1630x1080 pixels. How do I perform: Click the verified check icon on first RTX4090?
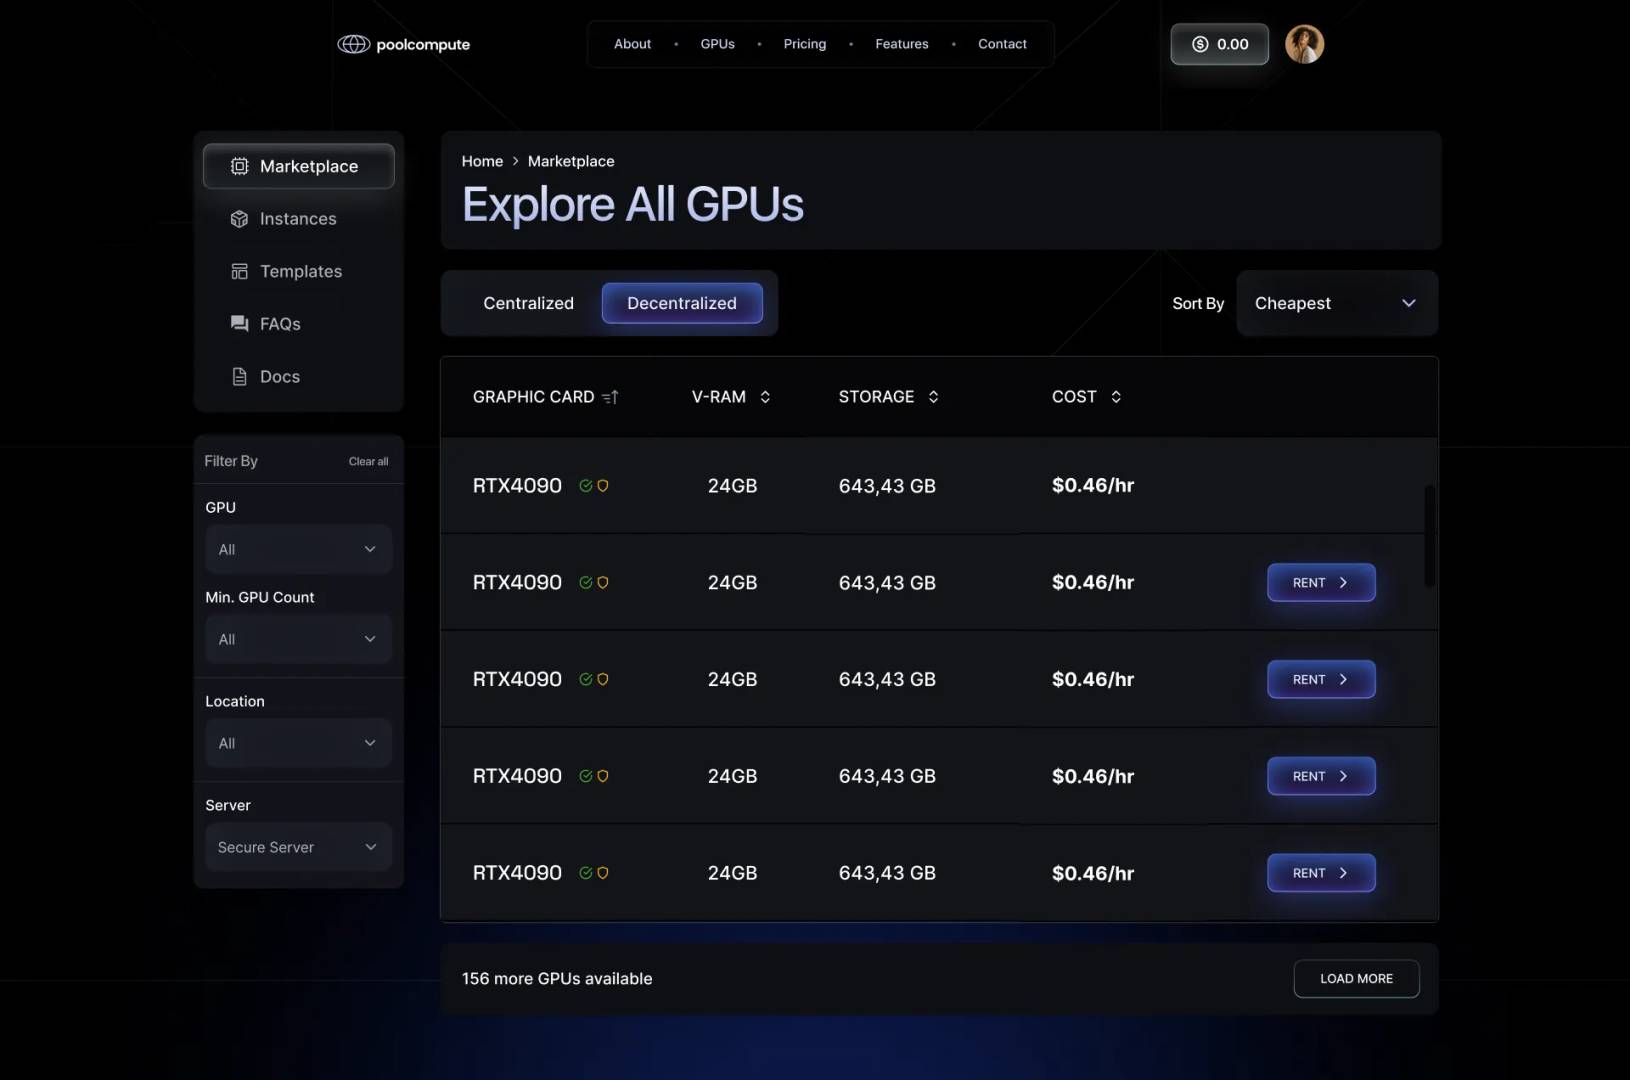click(586, 485)
